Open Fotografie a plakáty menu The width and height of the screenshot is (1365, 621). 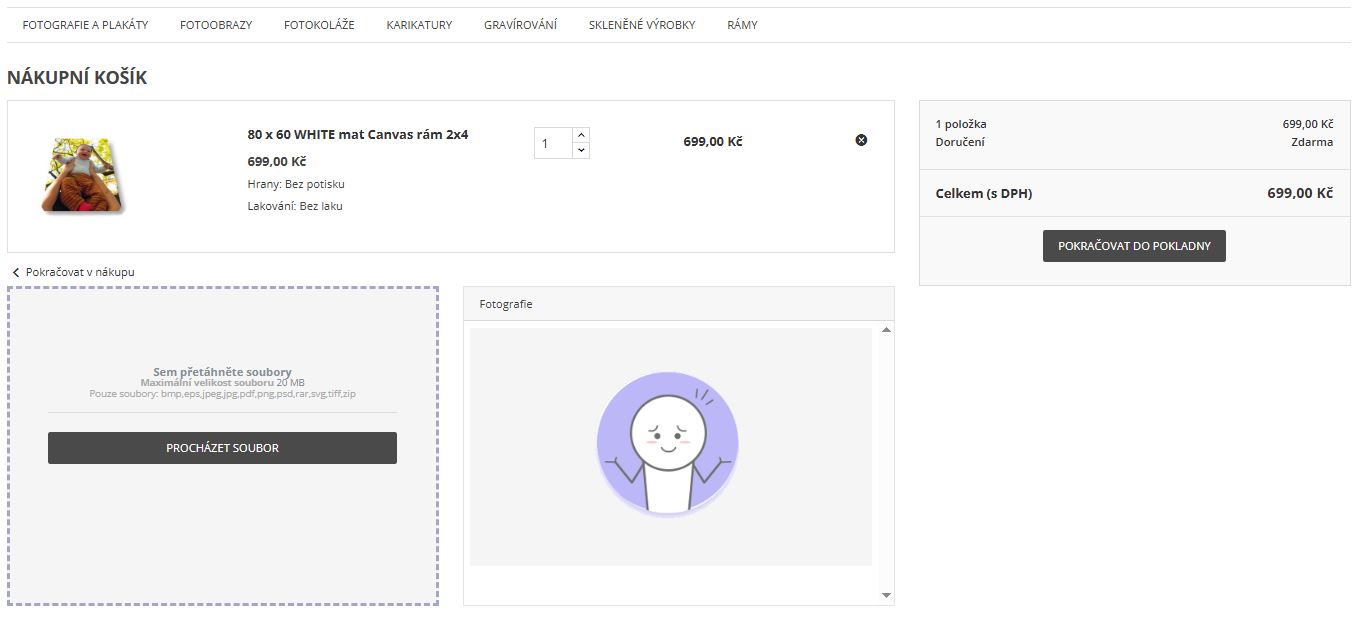pos(85,25)
